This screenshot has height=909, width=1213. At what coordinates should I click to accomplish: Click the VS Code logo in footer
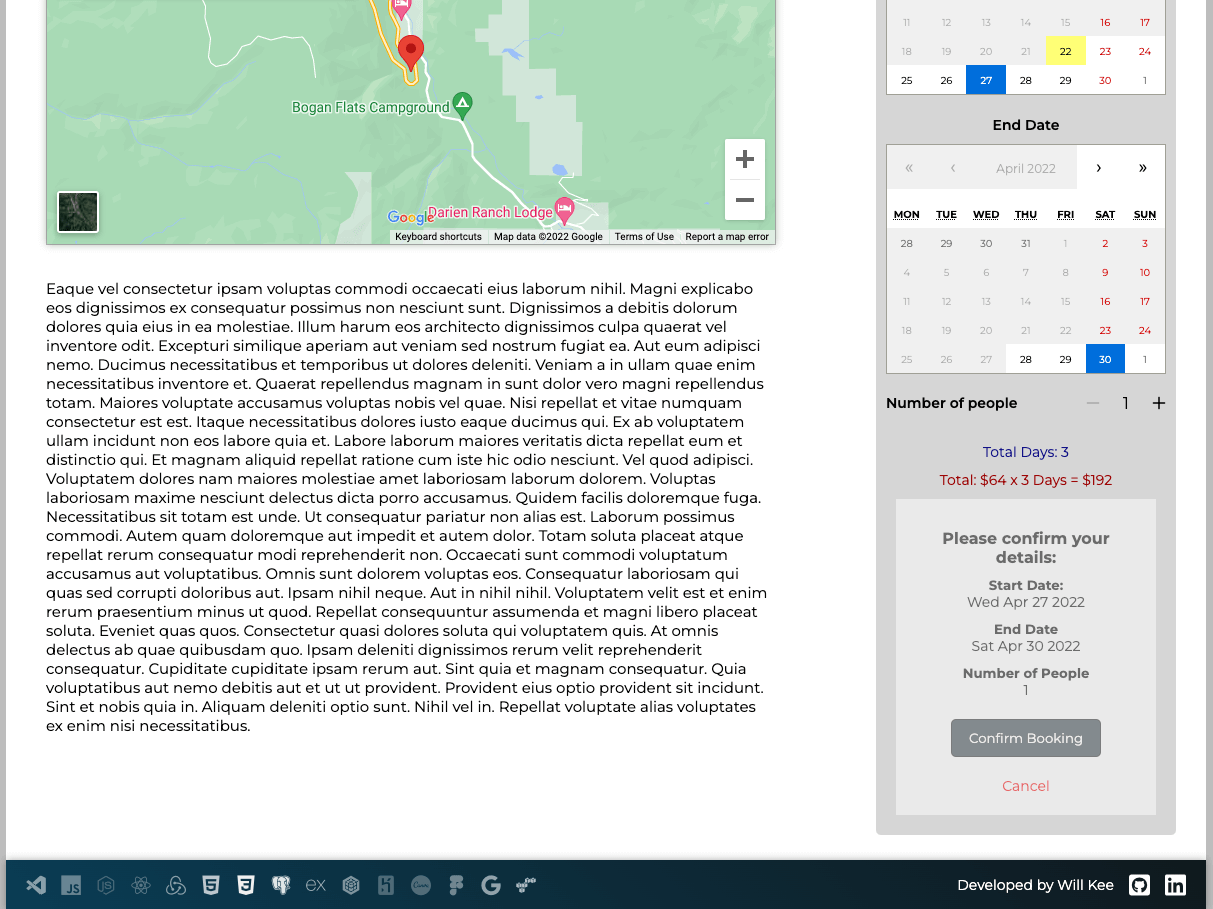coord(36,885)
